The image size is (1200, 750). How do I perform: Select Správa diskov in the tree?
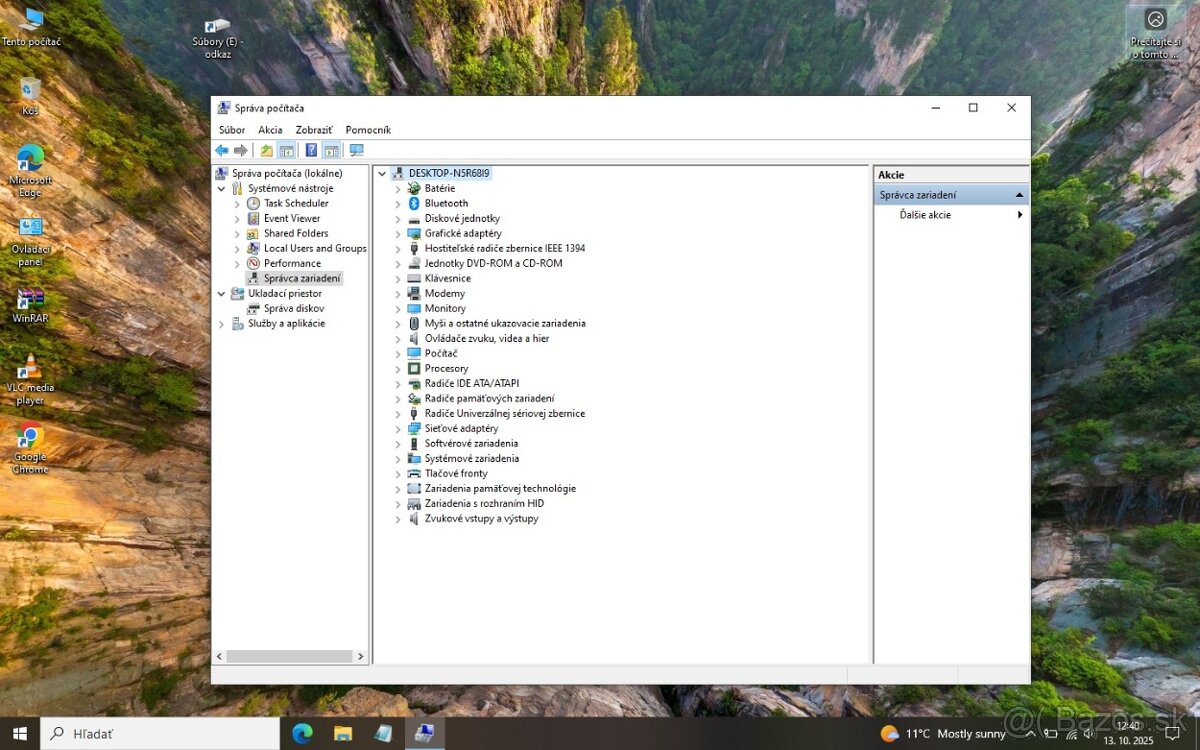tap(294, 308)
